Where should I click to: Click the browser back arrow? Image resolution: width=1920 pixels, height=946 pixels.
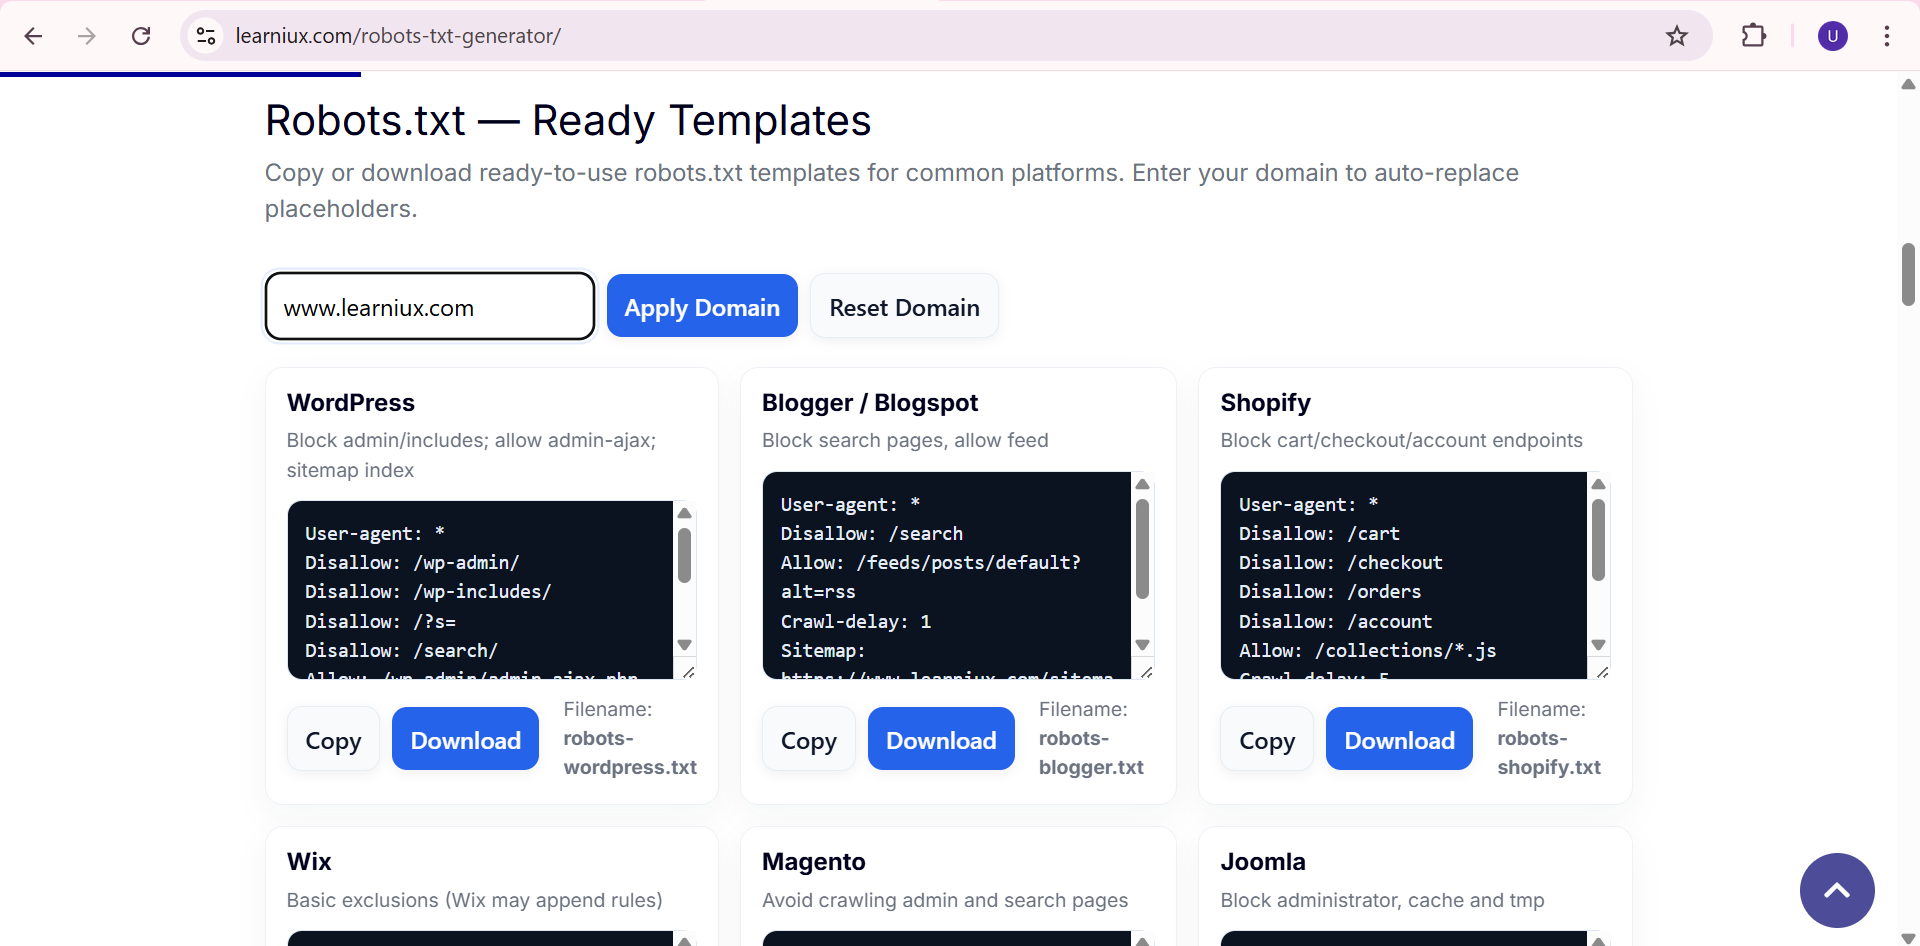coord(33,36)
